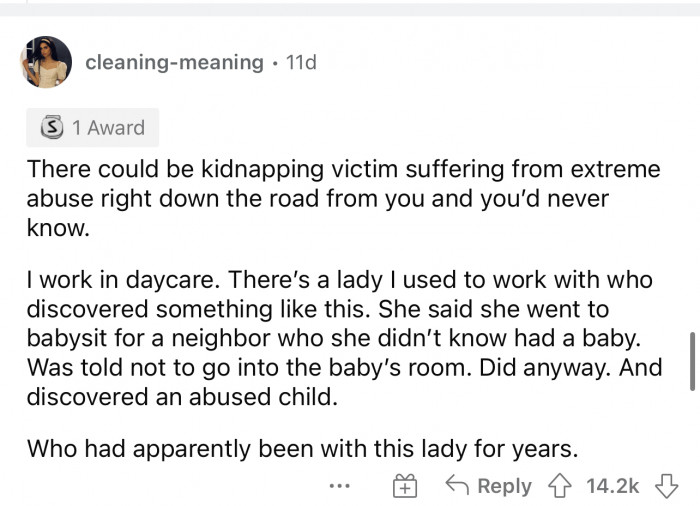
Task: Click the silver coin award icon
Action: pos(52,128)
